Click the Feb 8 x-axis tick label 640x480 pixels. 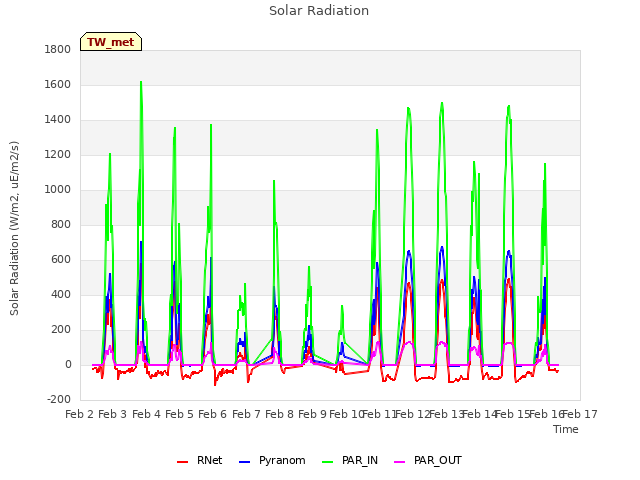280,414
